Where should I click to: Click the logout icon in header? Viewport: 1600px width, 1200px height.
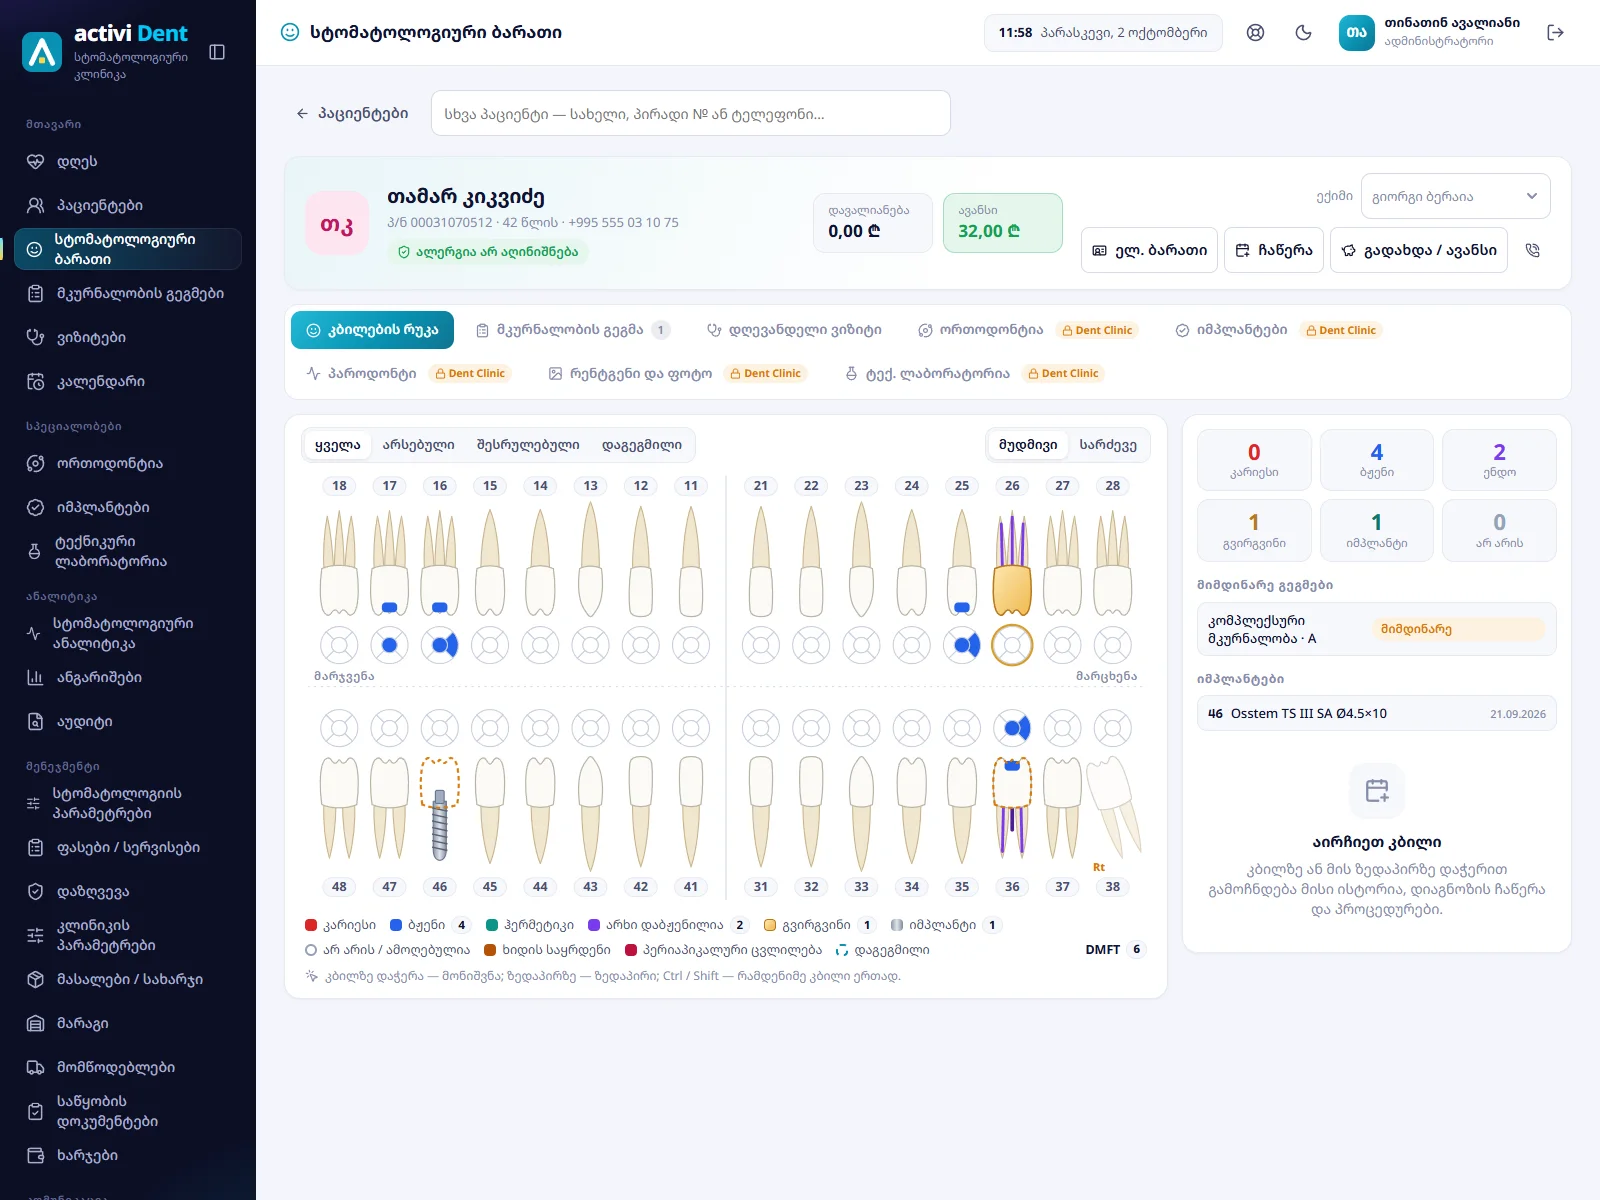point(1555,32)
